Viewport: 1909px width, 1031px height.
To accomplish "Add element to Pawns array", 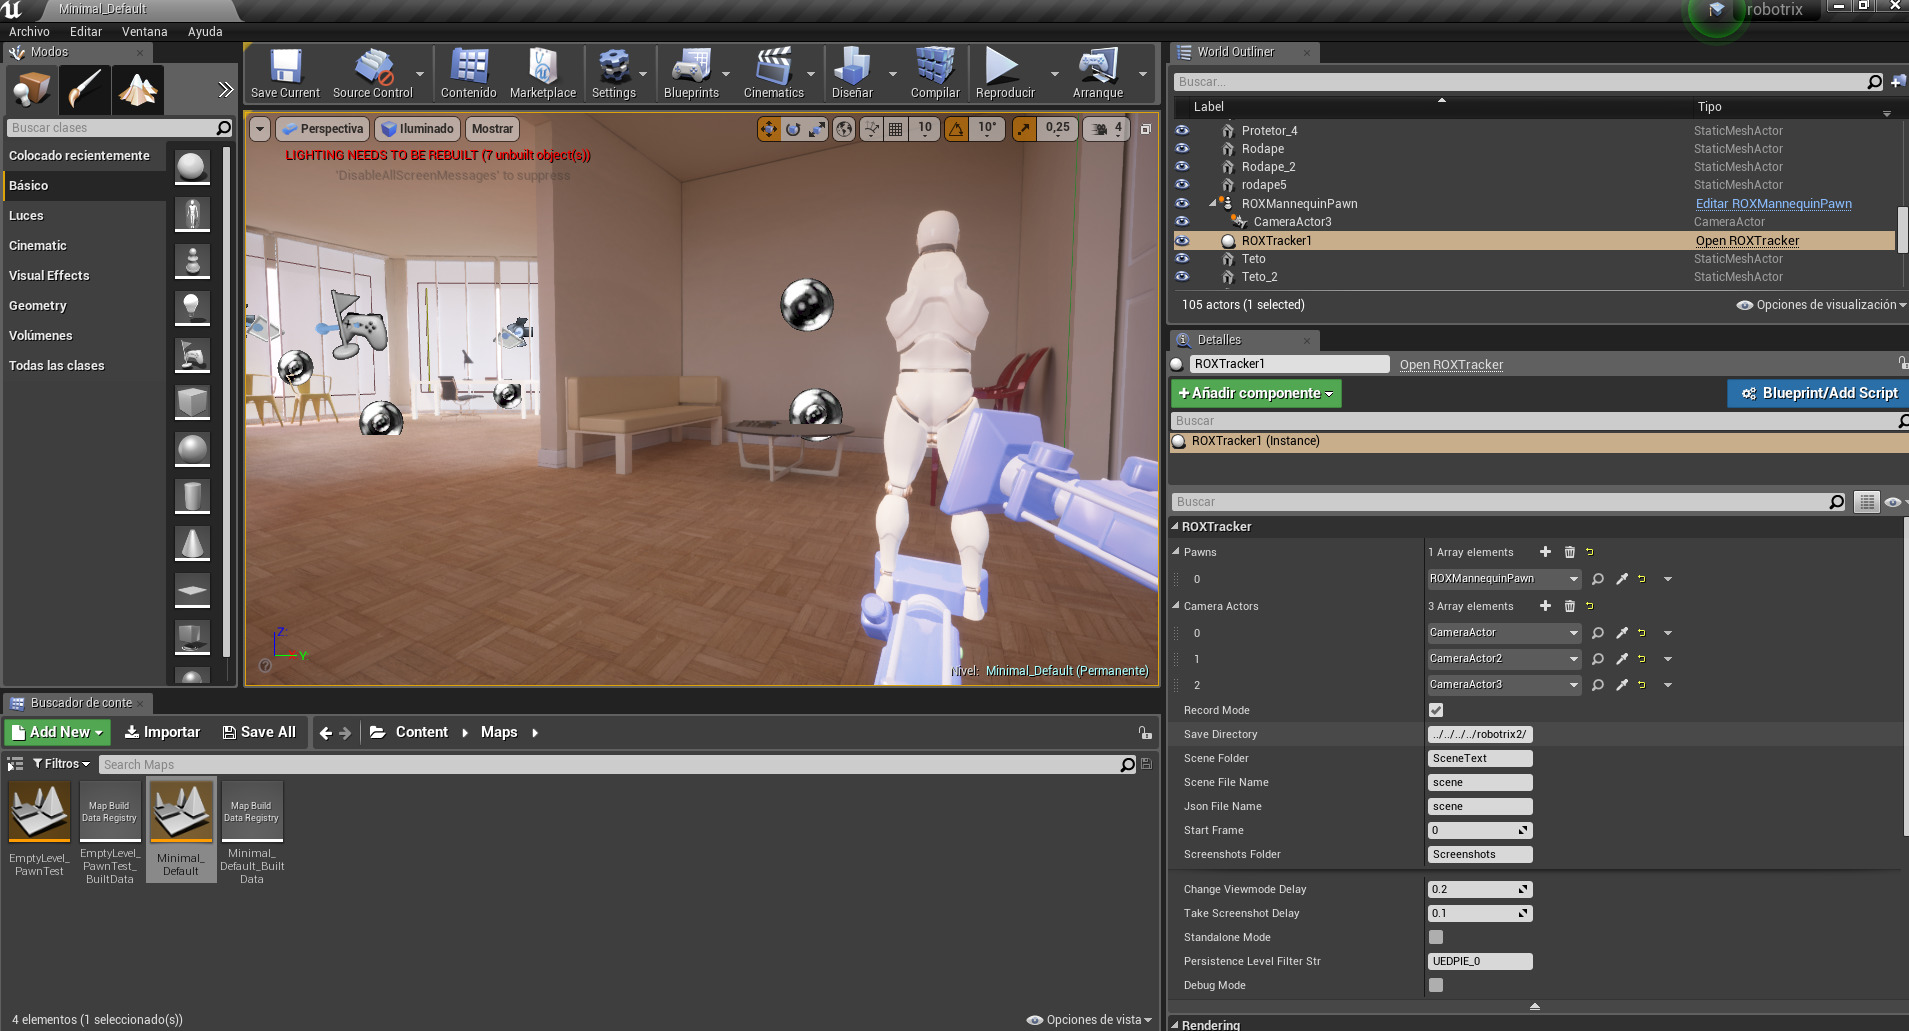I will click(1545, 552).
